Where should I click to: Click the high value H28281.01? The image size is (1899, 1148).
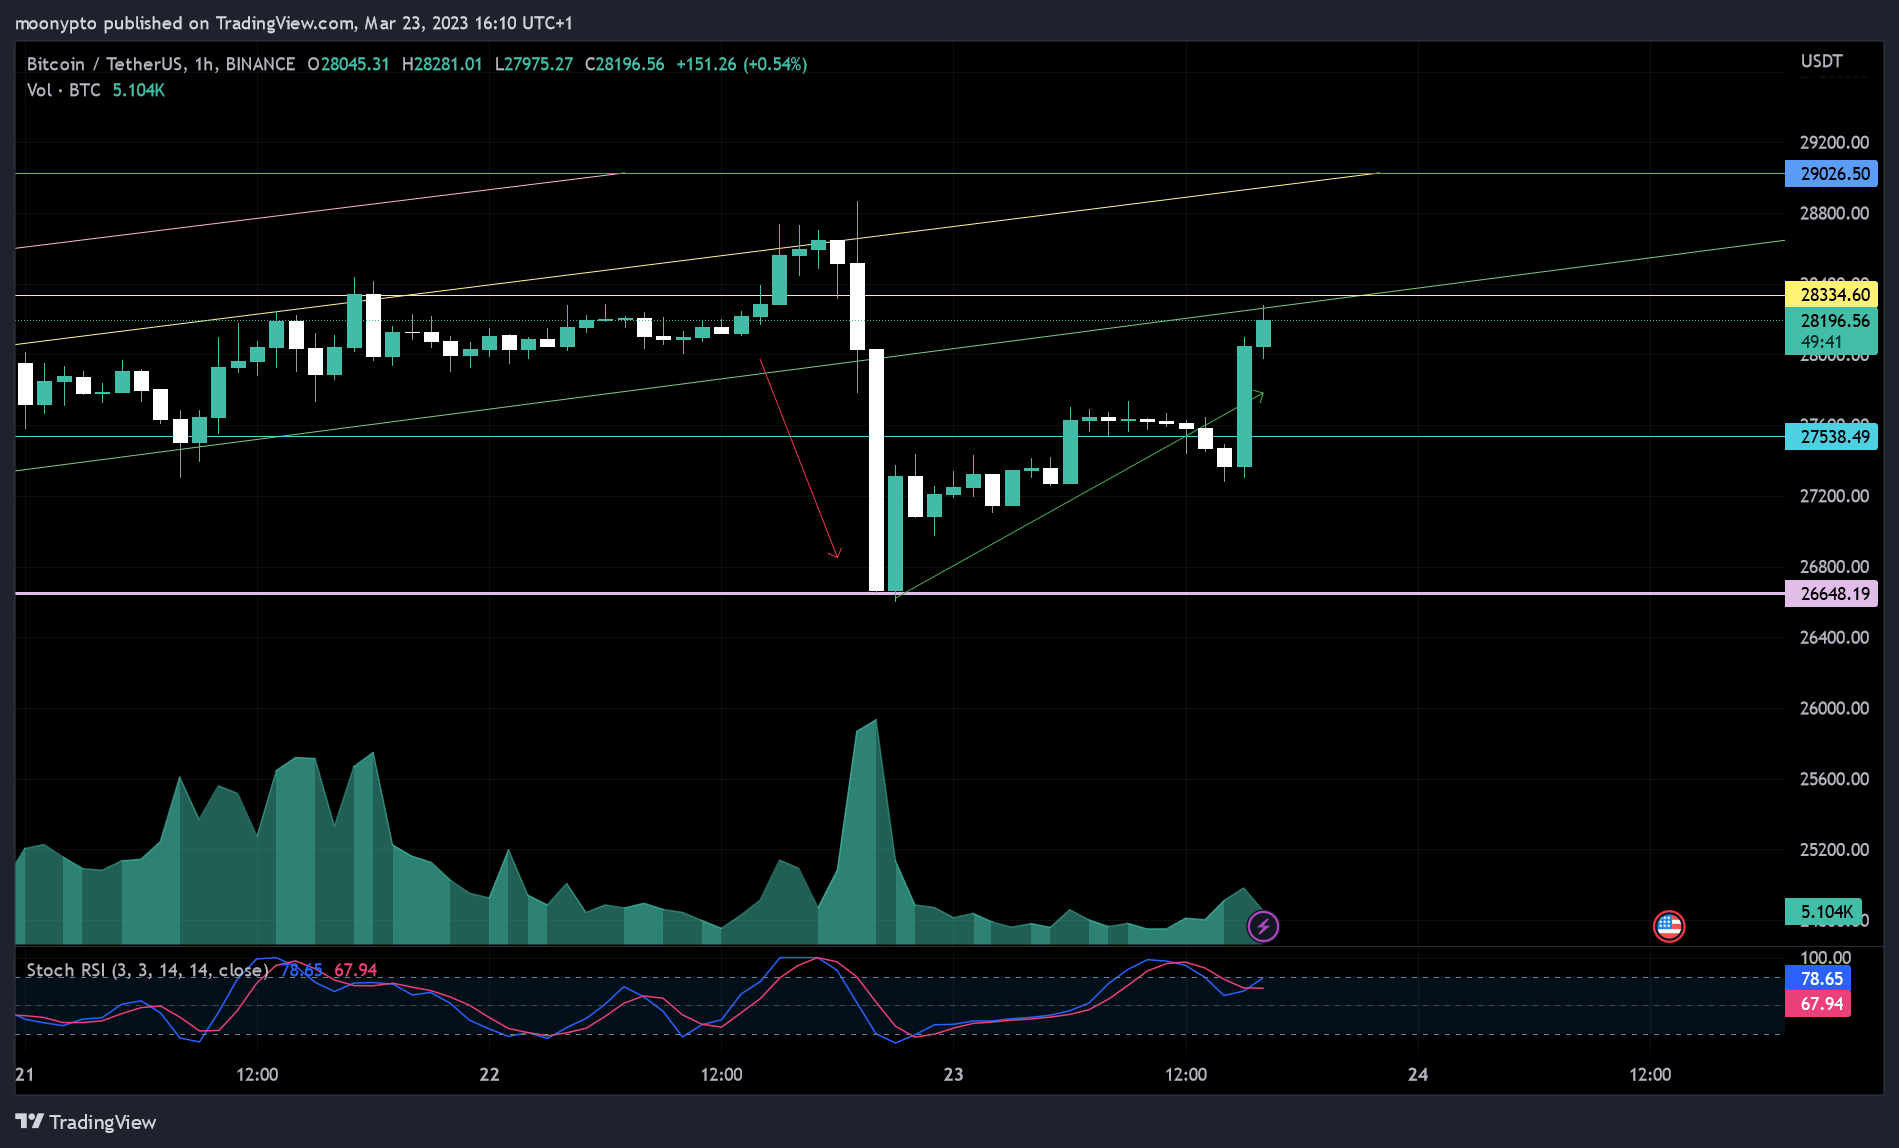tap(442, 64)
